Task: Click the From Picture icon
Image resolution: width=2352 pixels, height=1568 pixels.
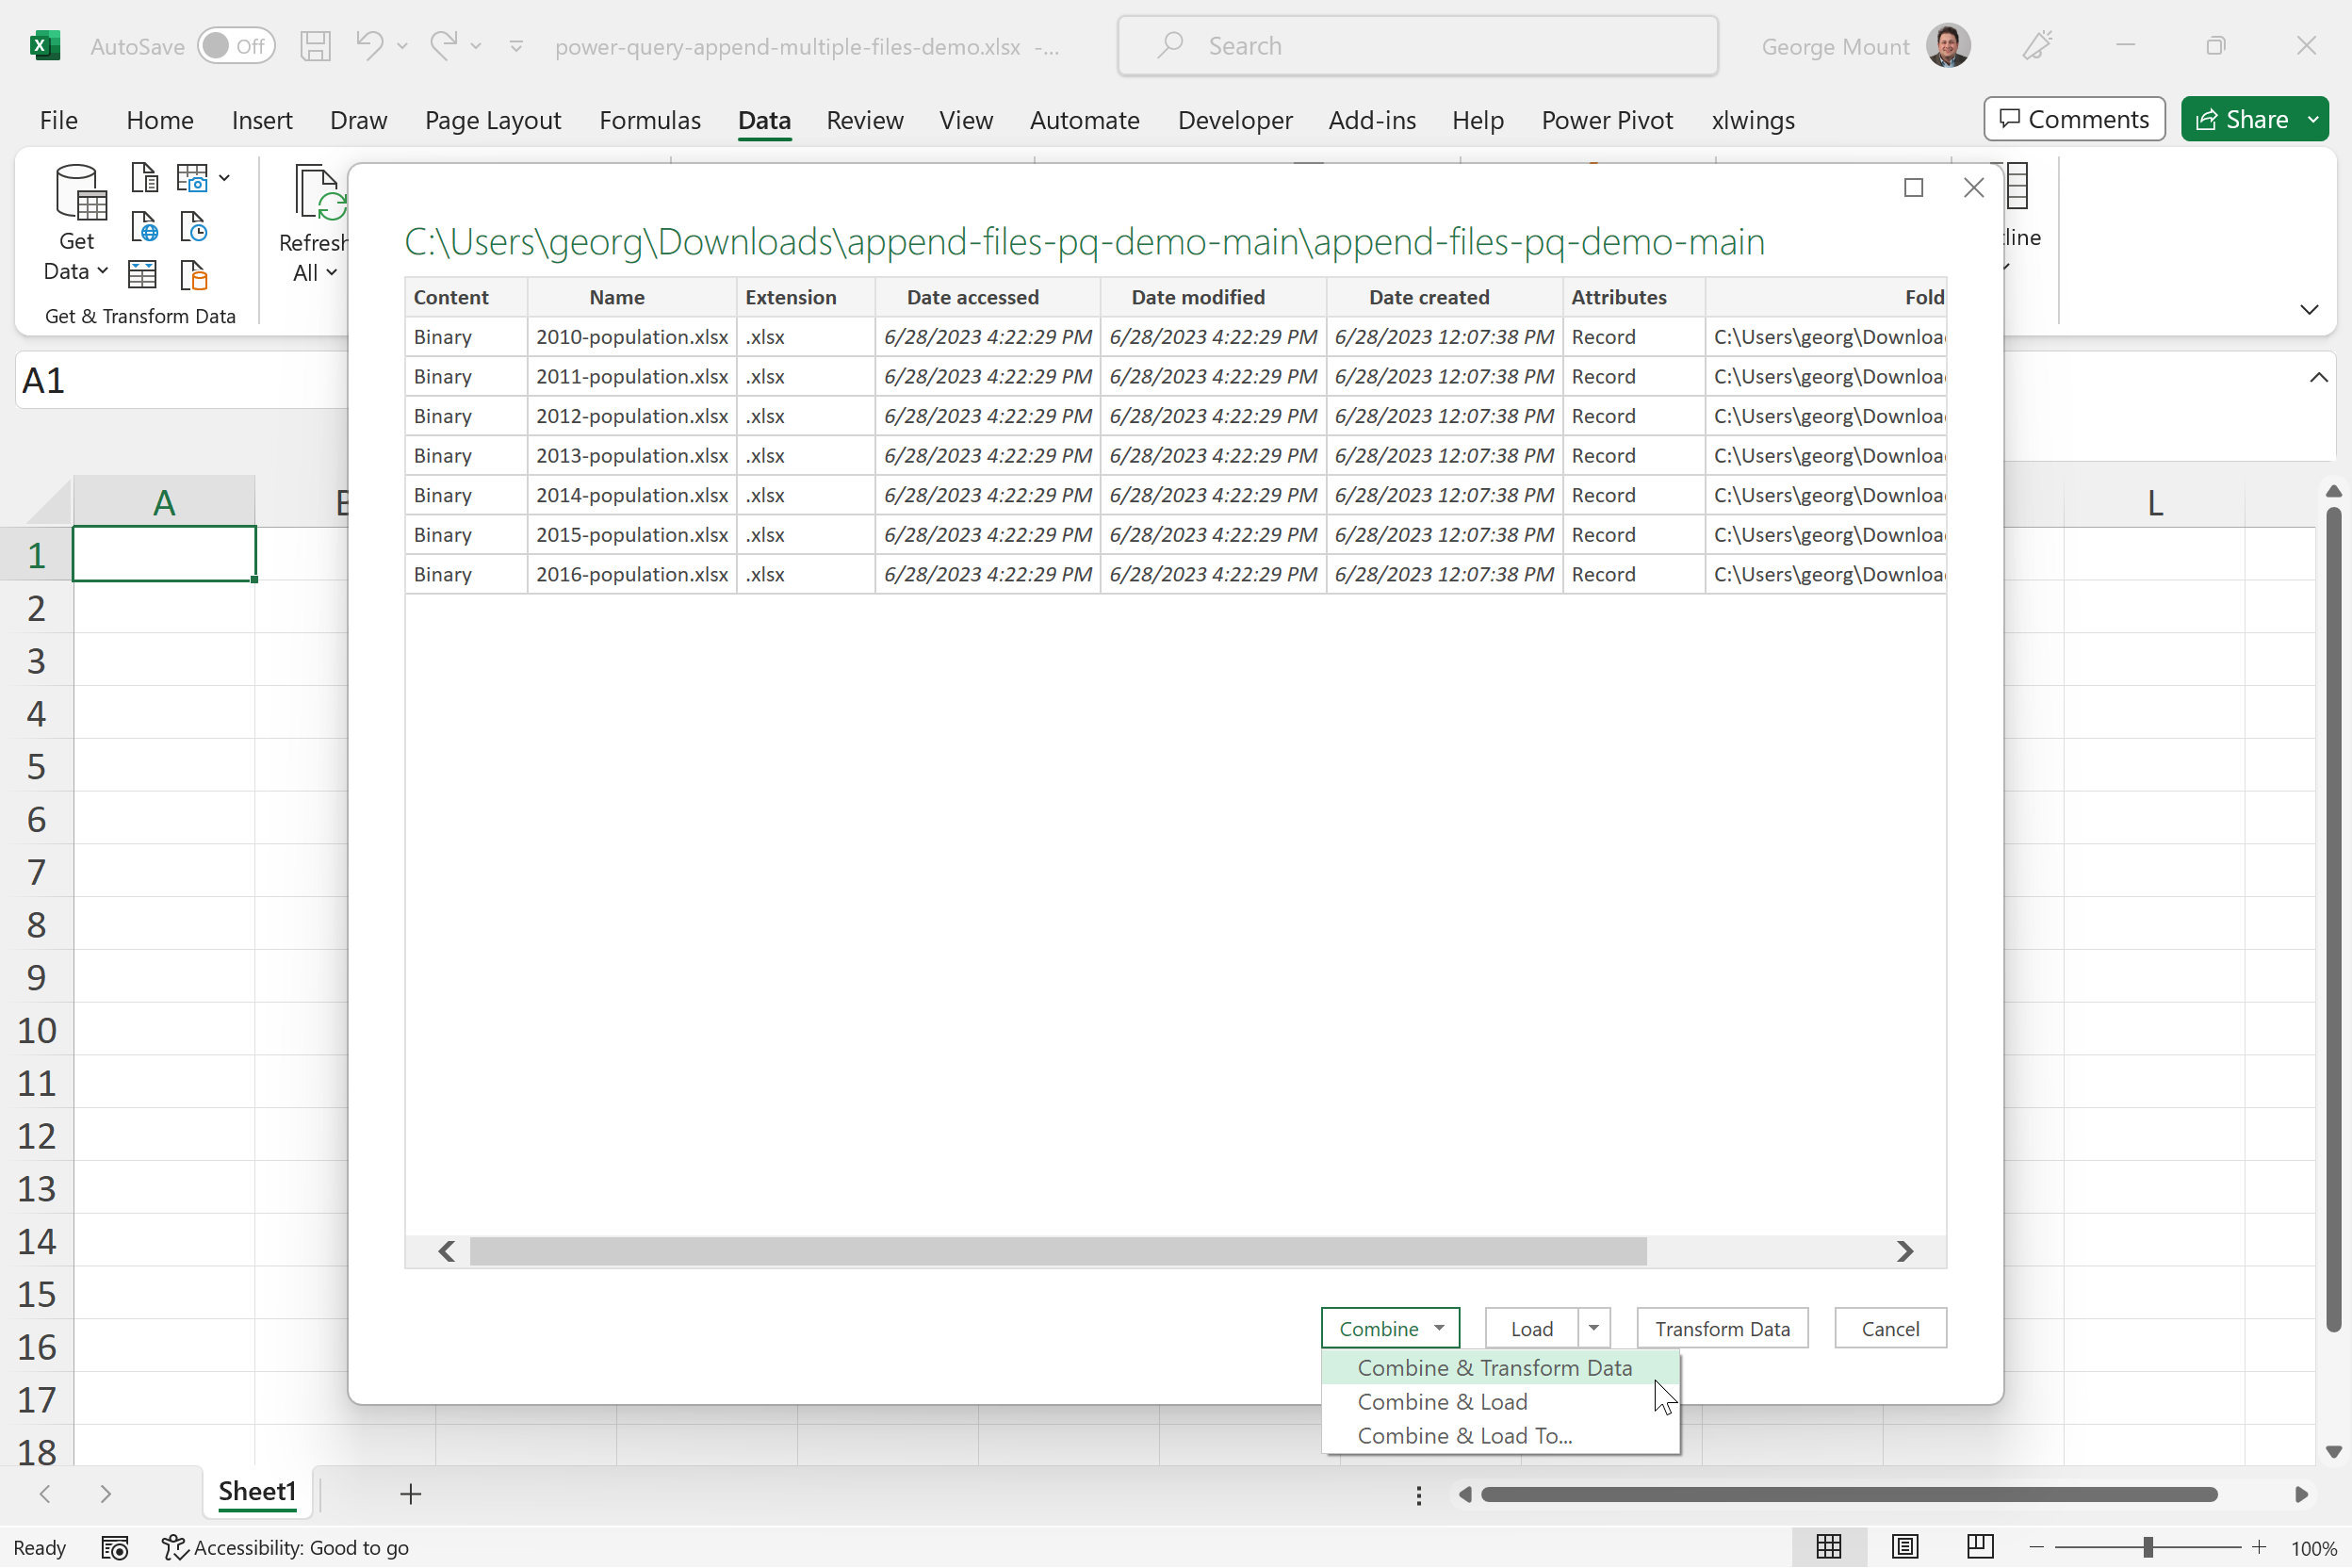Action: [193, 179]
